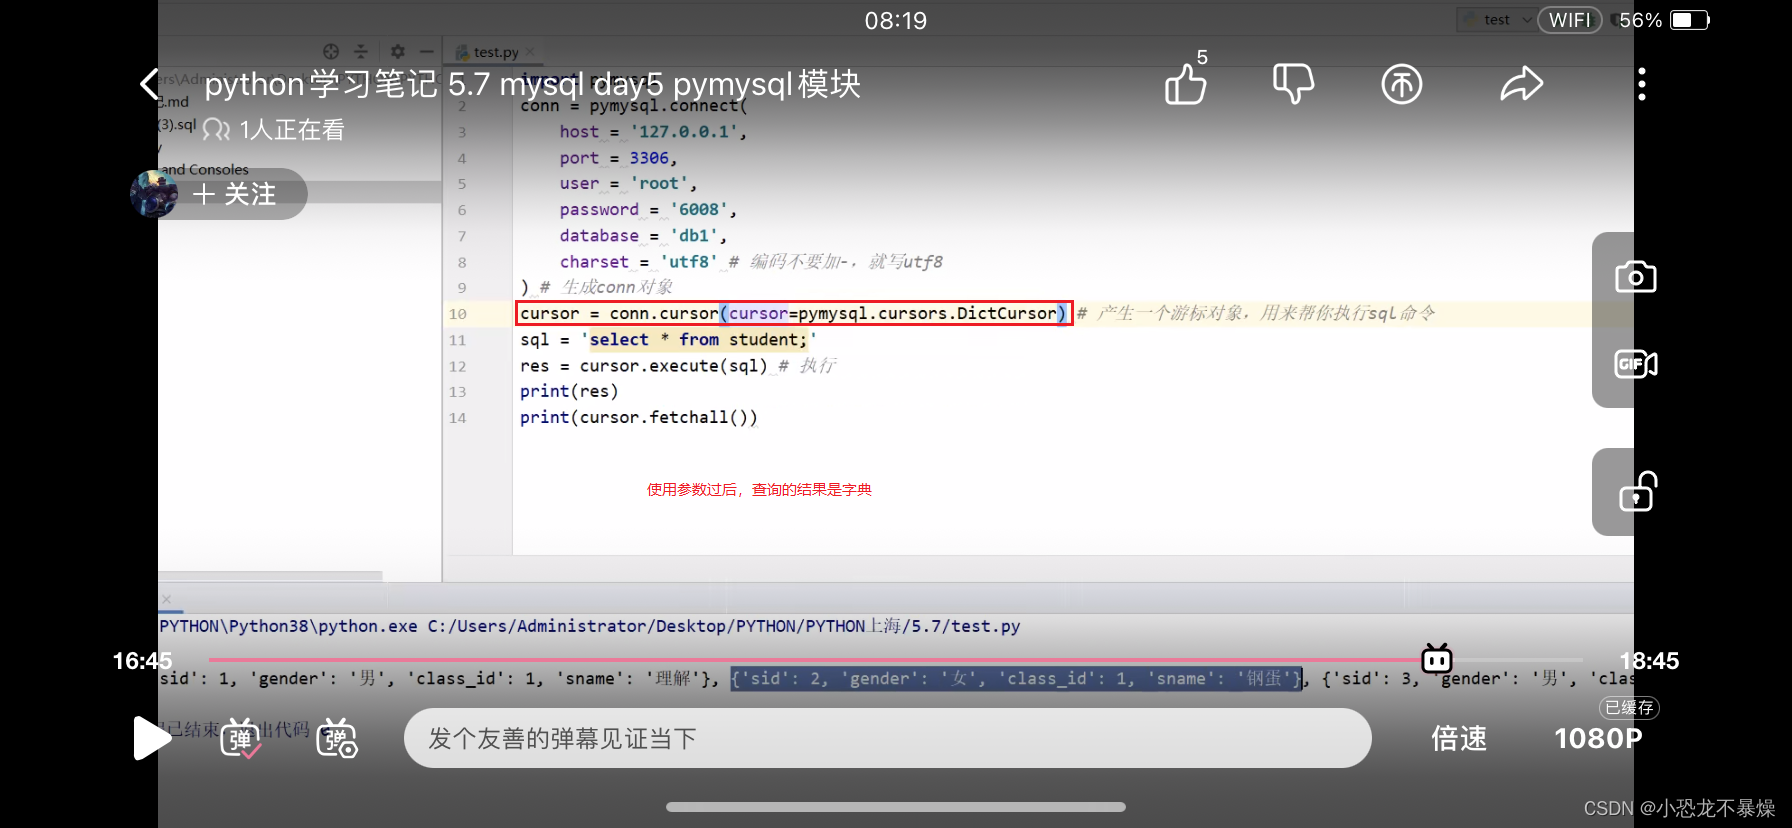1792x828 pixels.
Task: Tap the uploader avatar
Action: 154,194
